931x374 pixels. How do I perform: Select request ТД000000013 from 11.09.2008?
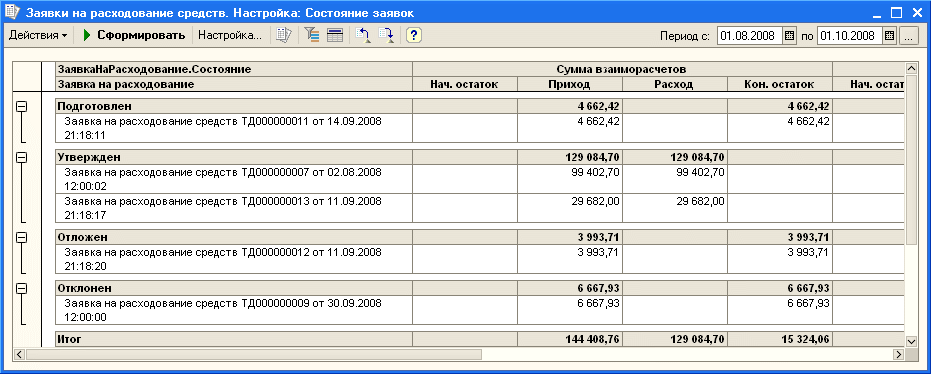234,208
